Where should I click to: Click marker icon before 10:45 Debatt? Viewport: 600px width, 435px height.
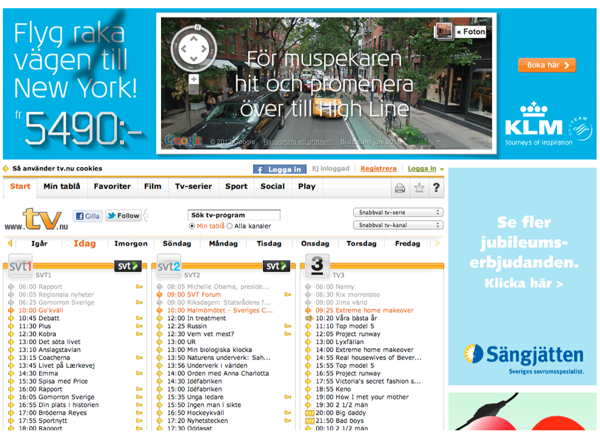pyautogui.click(x=11, y=318)
